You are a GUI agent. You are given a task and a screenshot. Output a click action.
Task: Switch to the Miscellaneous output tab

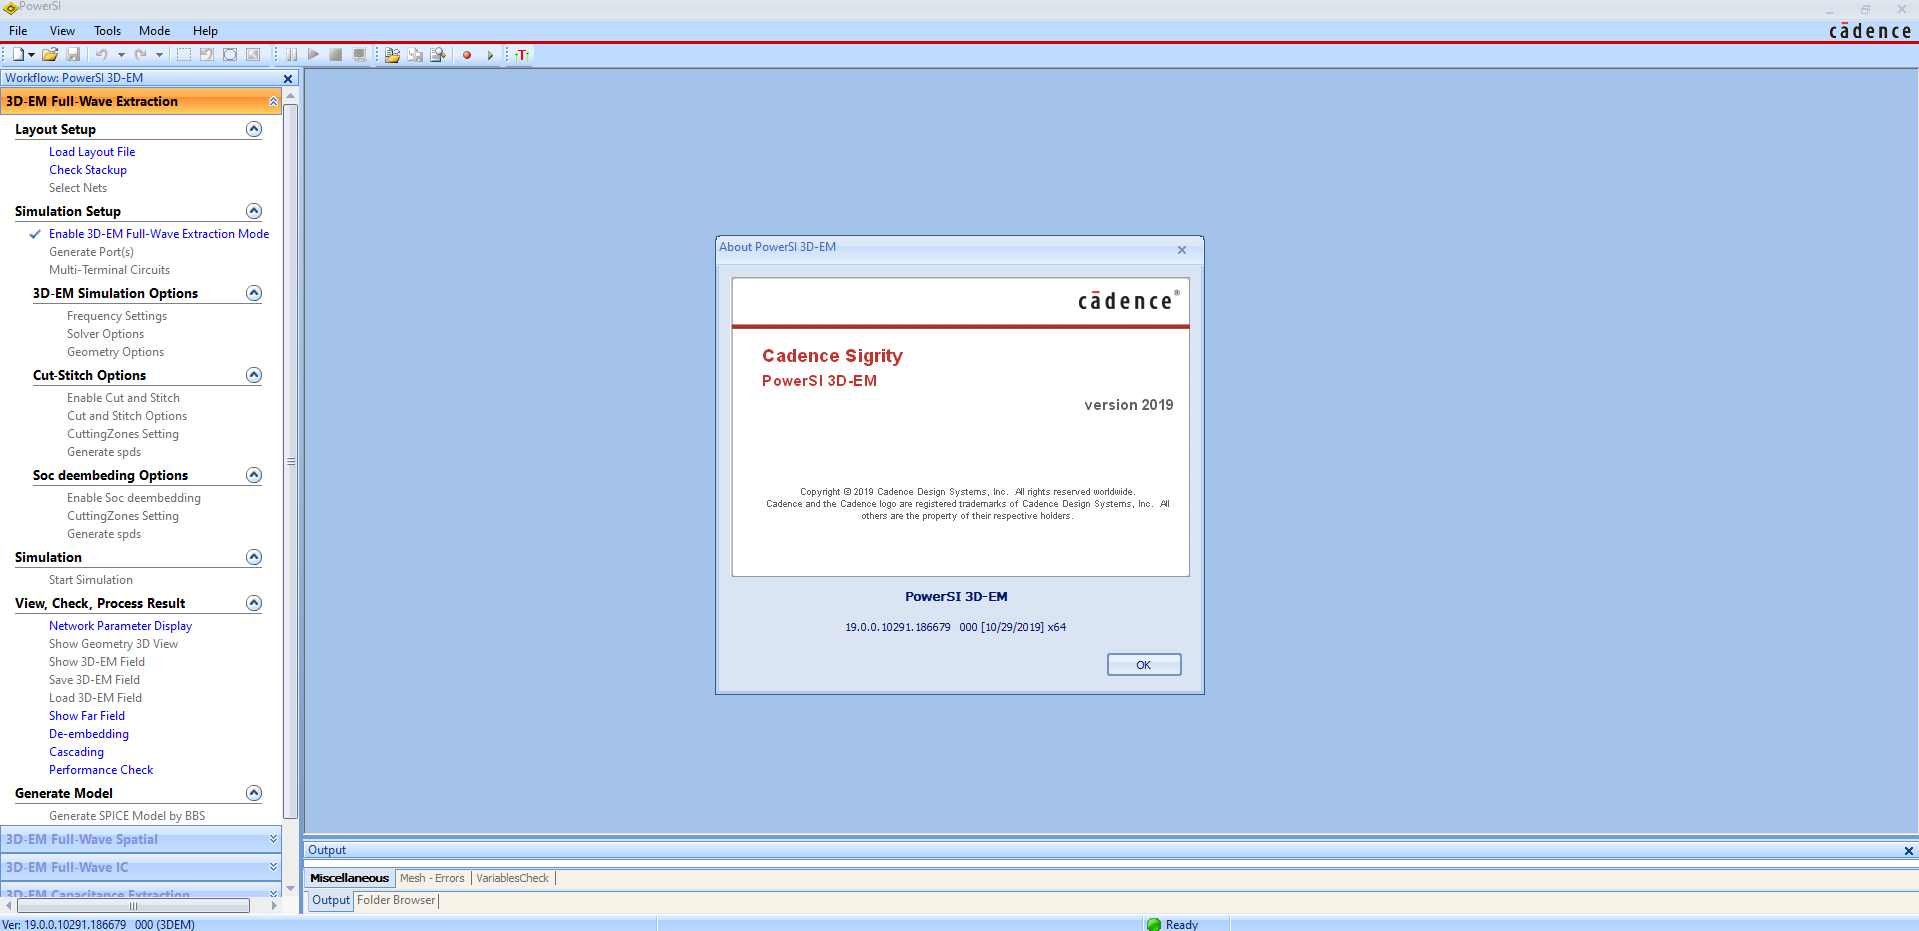pos(349,878)
